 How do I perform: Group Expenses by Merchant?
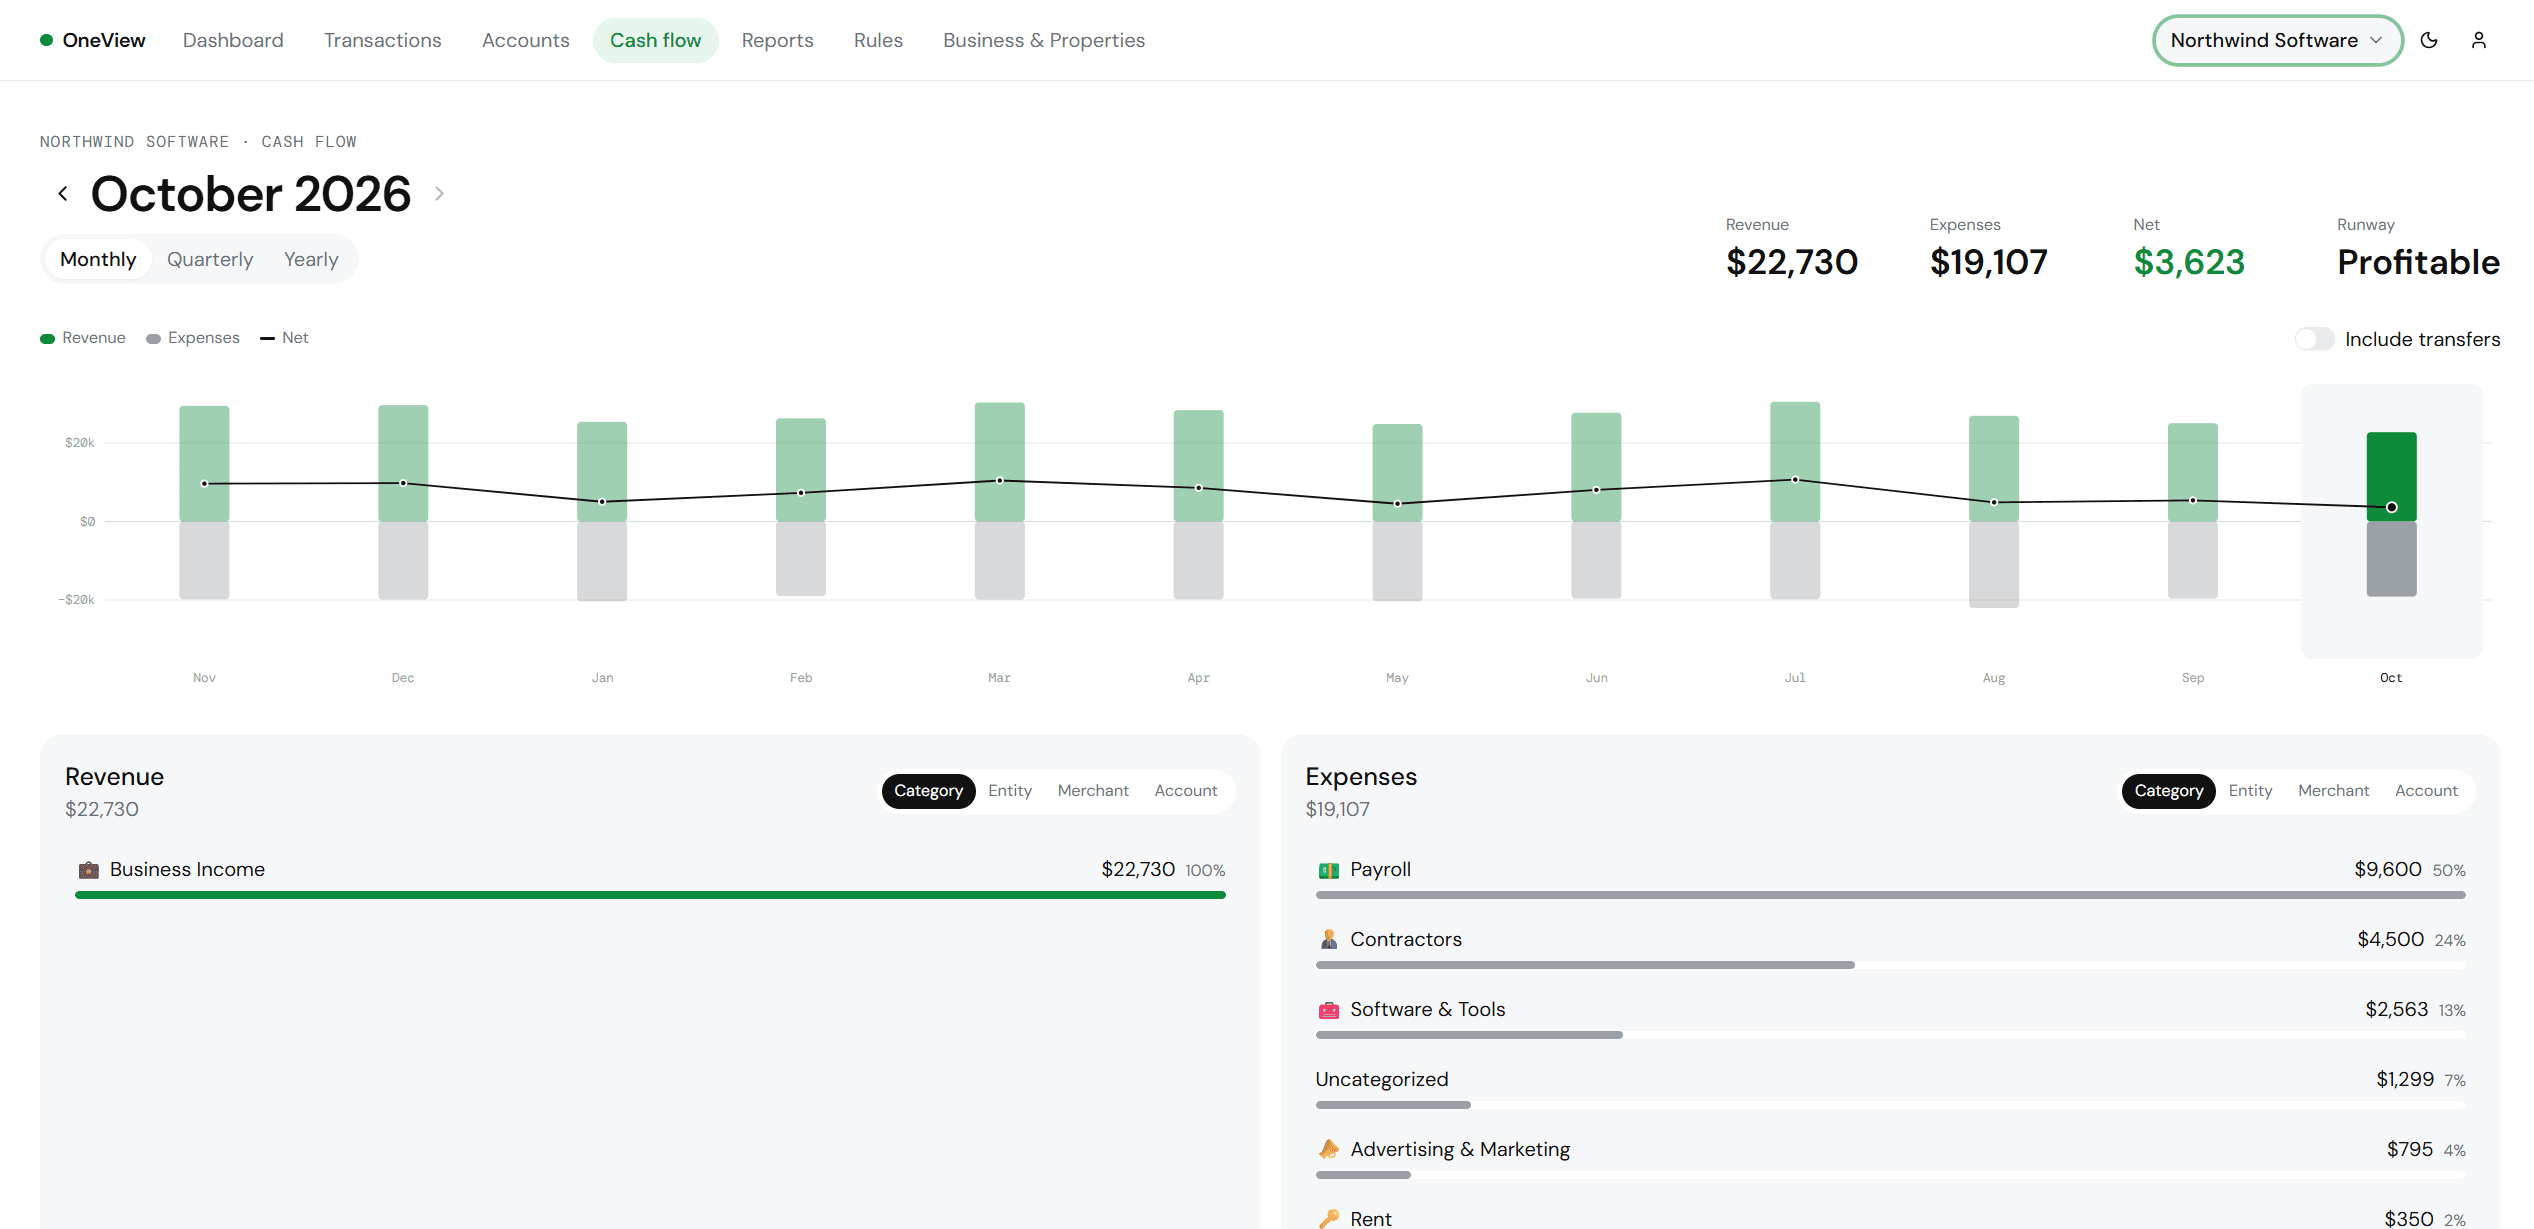coord(2333,791)
